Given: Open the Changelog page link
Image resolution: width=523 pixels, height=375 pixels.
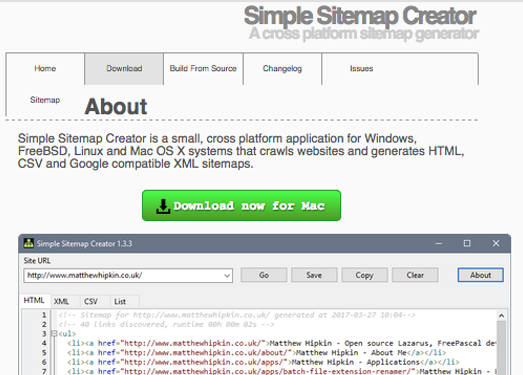Looking at the screenshot, I should click(282, 68).
